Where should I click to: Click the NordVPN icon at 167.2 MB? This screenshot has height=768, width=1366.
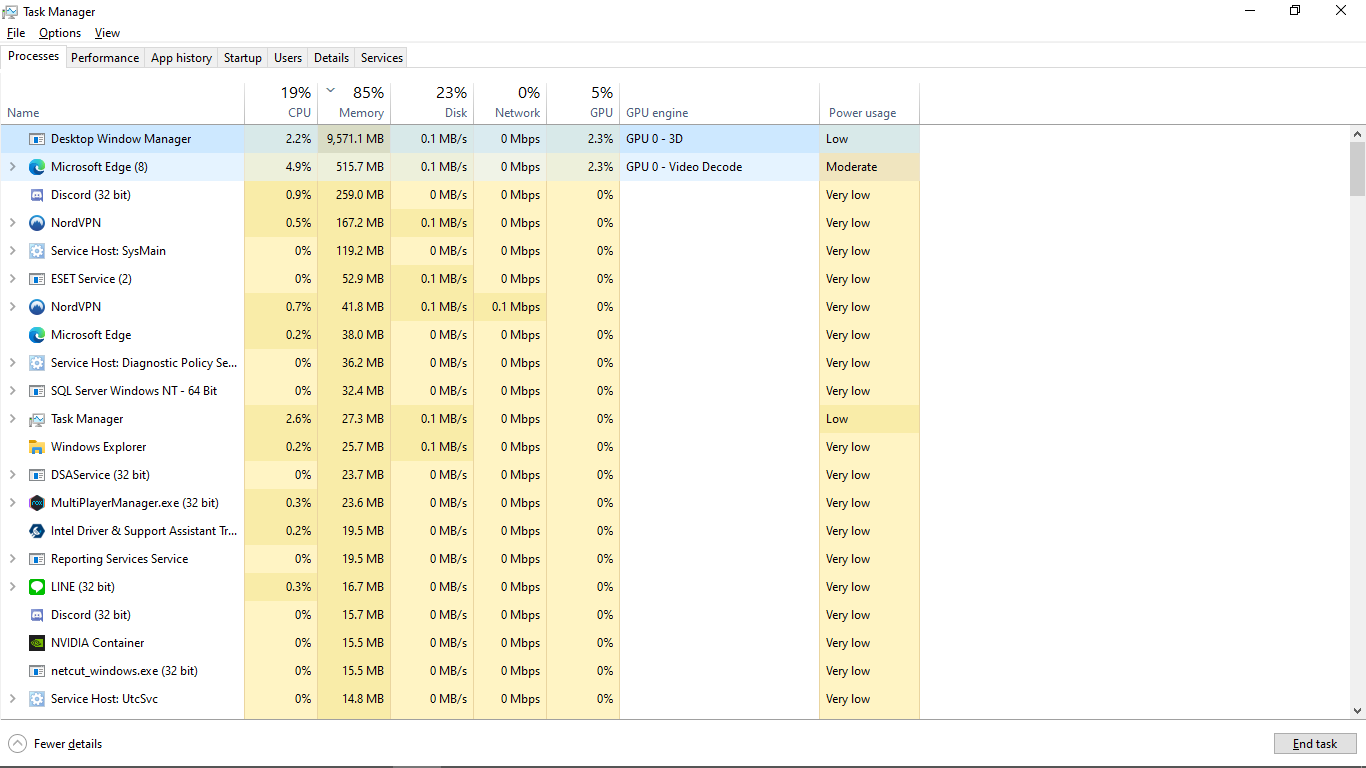click(x=37, y=223)
